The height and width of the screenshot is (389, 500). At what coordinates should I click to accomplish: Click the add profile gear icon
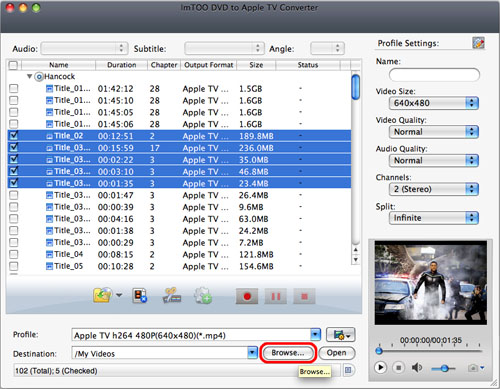click(x=203, y=295)
